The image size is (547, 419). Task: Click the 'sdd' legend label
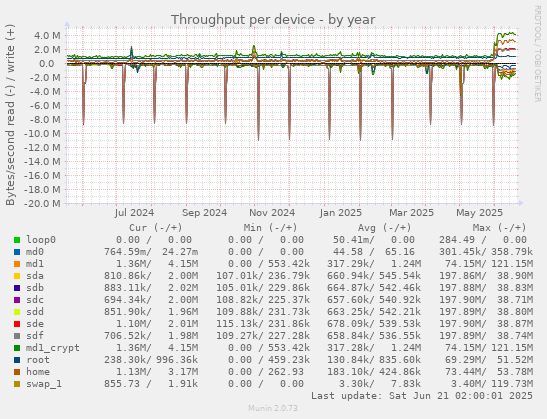click(35, 312)
